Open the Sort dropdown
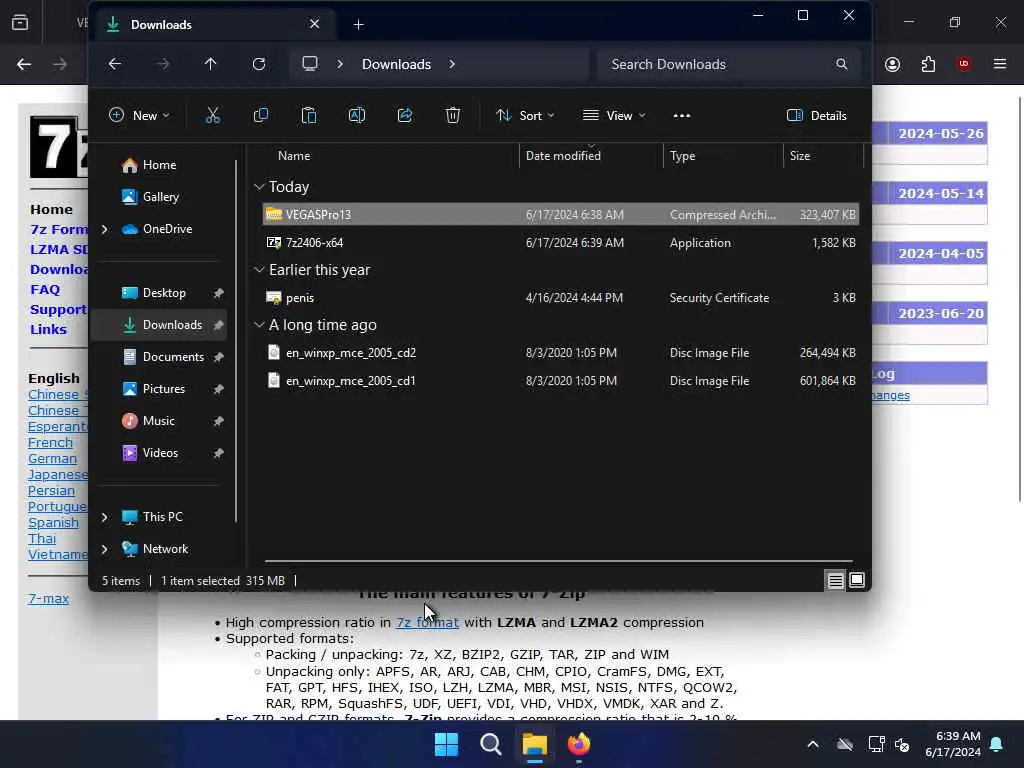Screen dimensions: 1024x768 525,116
